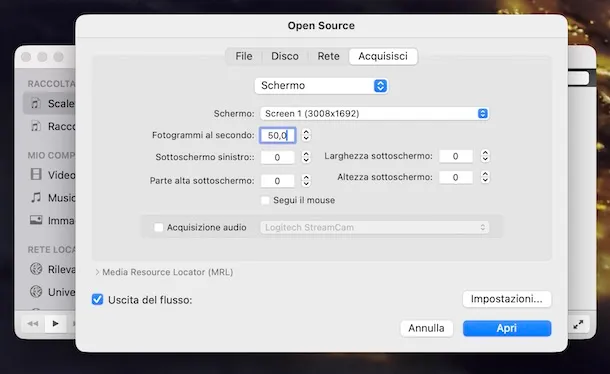This screenshot has width=610, height=374.
Task: Open the Immagini picture icon in sidebar
Action: click(x=36, y=220)
